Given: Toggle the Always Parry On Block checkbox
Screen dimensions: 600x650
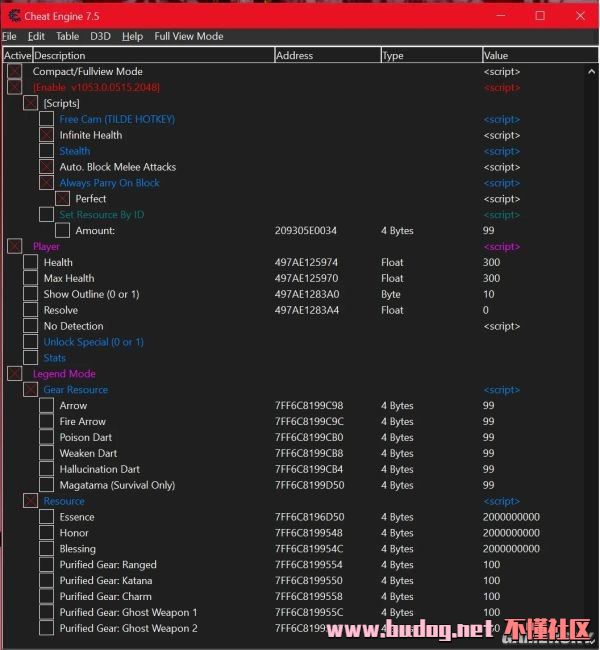Looking at the screenshot, I should click(46, 183).
